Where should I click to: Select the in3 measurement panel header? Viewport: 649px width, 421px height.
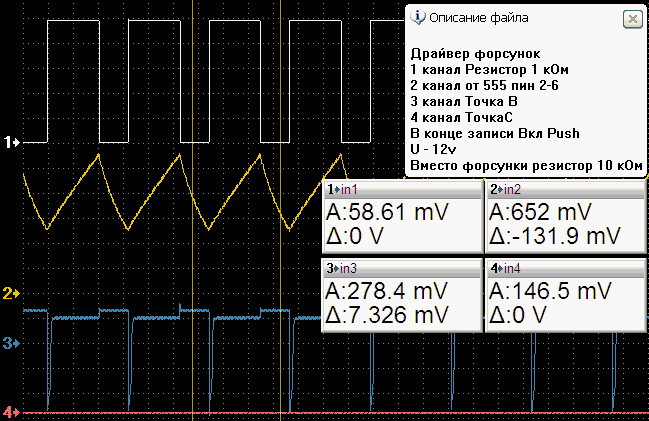tap(401, 267)
